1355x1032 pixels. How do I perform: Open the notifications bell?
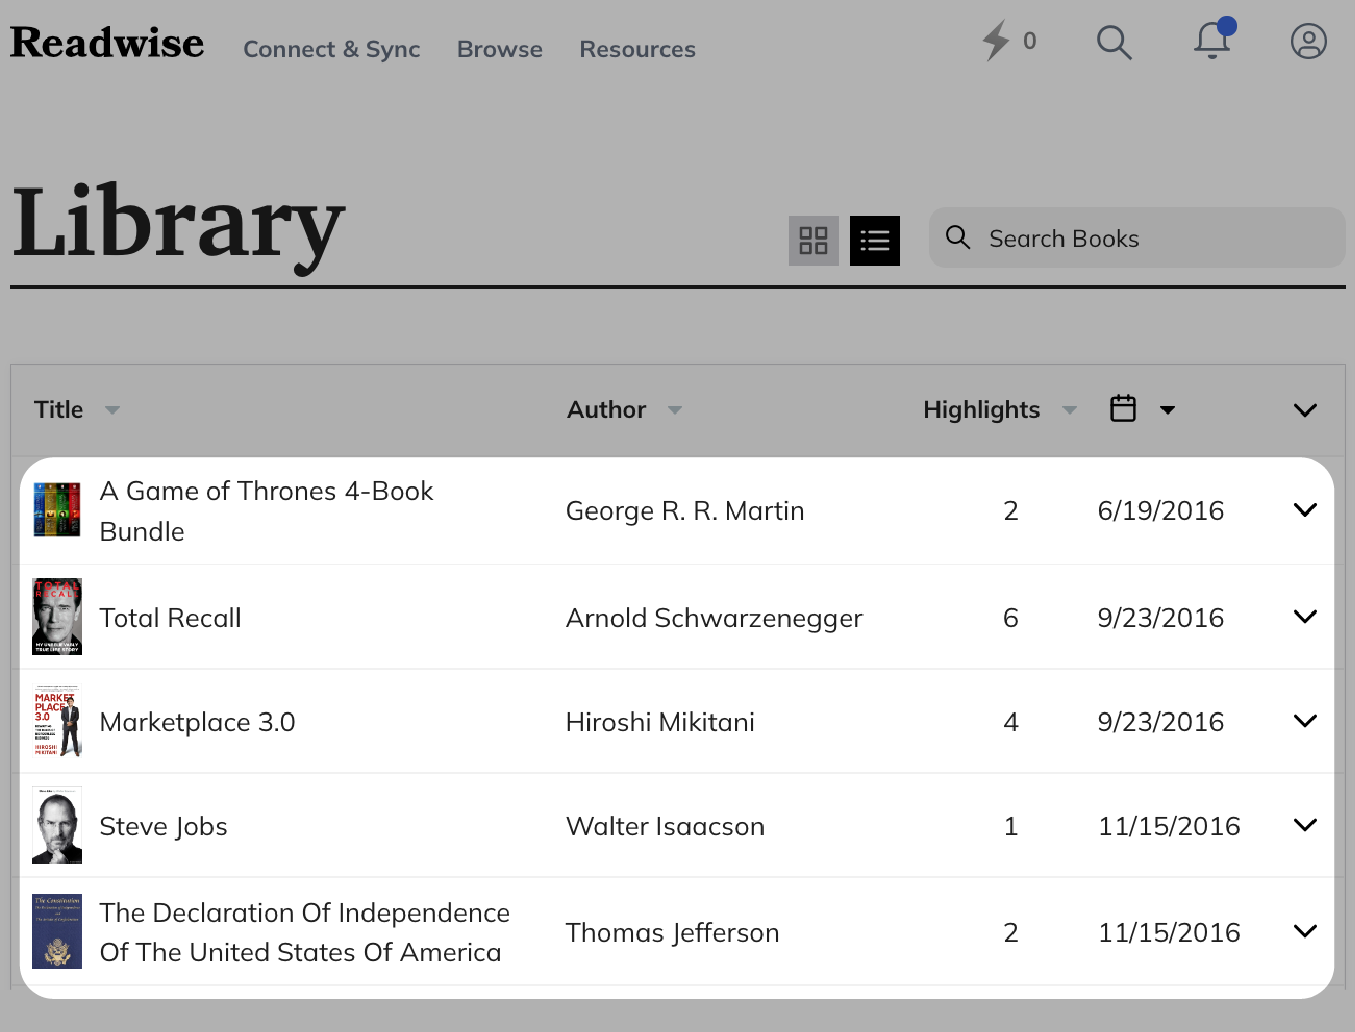[1212, 41]
